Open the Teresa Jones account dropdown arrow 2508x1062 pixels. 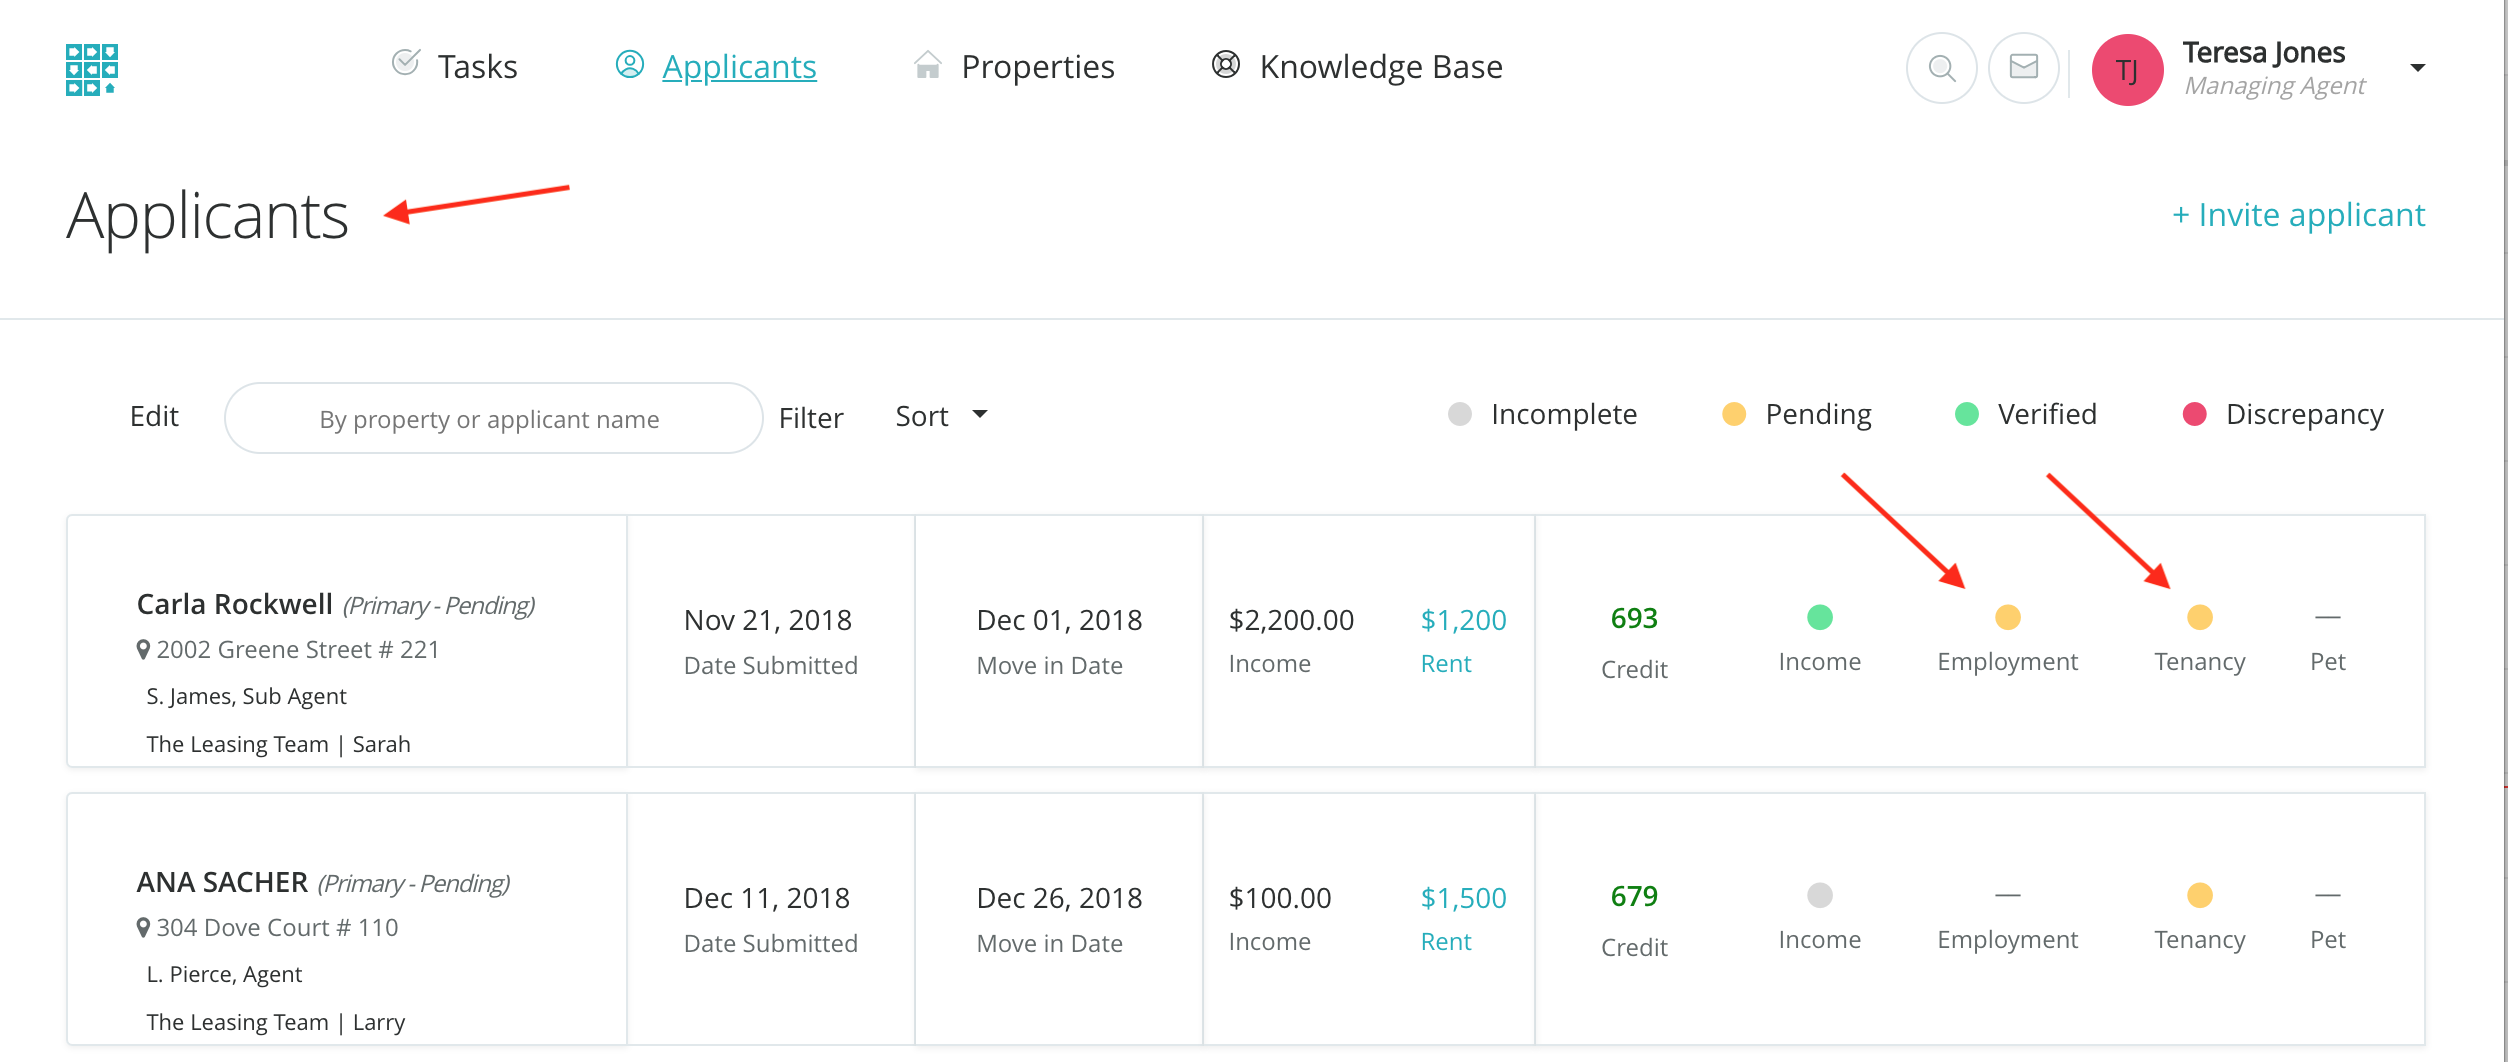pyautogui.click(x=2417, y=68)
